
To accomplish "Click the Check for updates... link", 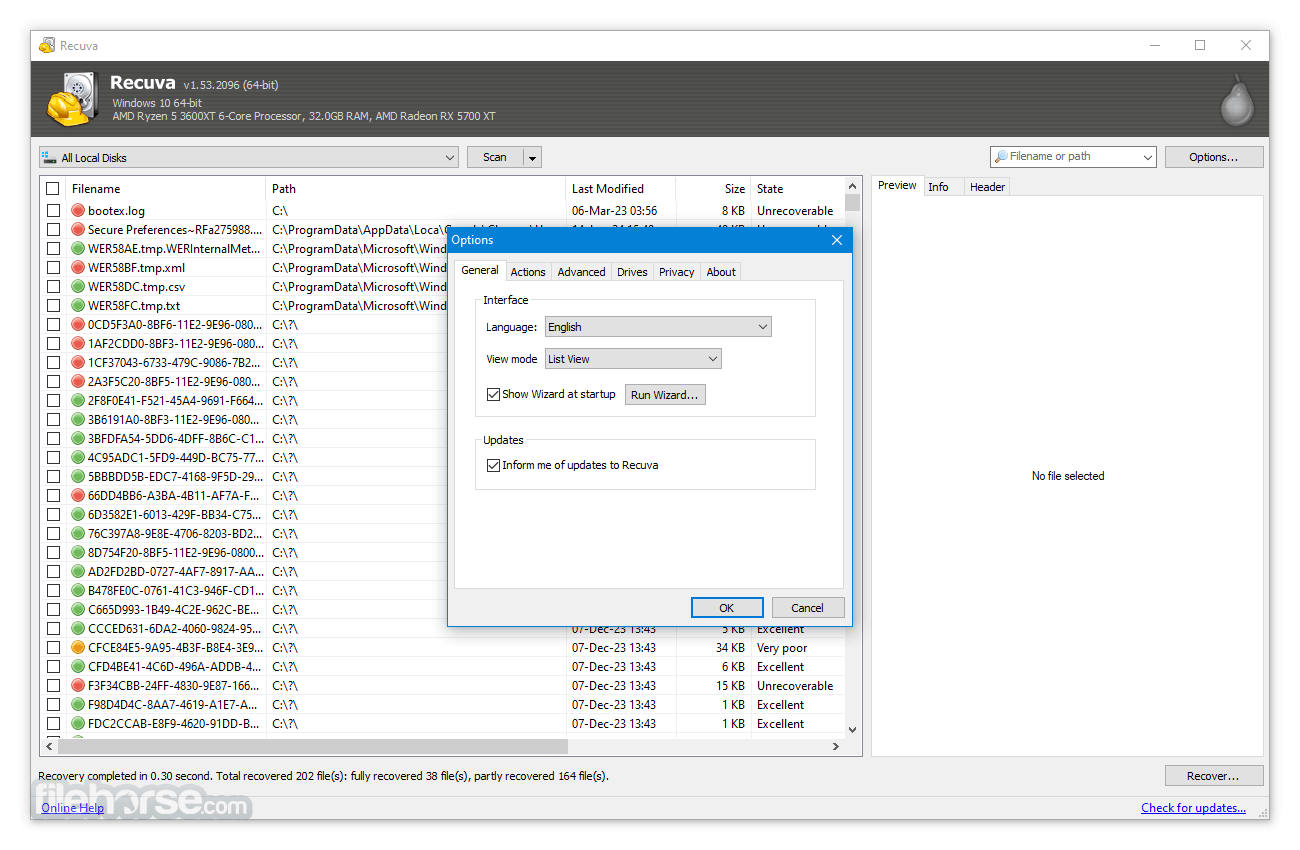I will [1193, 808].
